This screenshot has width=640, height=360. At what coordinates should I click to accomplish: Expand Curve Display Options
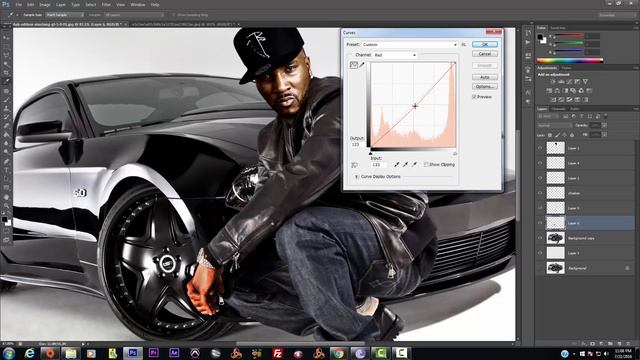pyautogui.click(x=356, y=177)
